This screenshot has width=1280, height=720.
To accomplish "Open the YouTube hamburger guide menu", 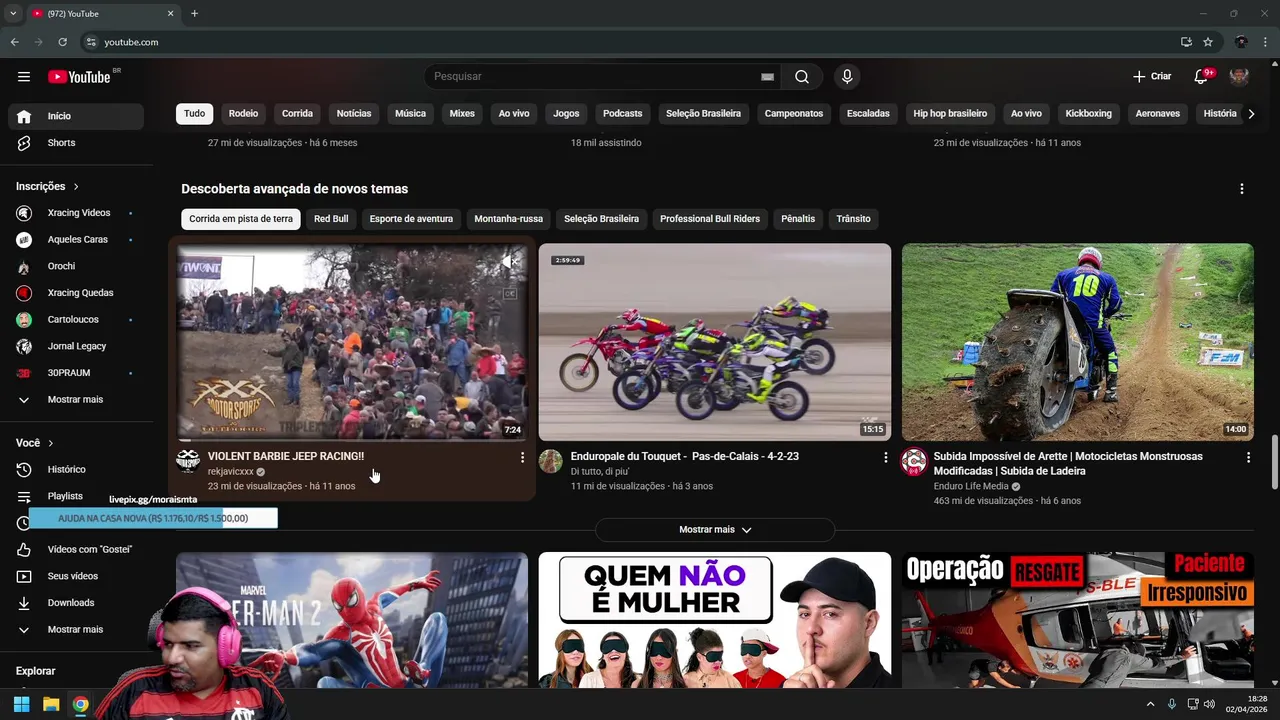I will click(x=24, y=77).
